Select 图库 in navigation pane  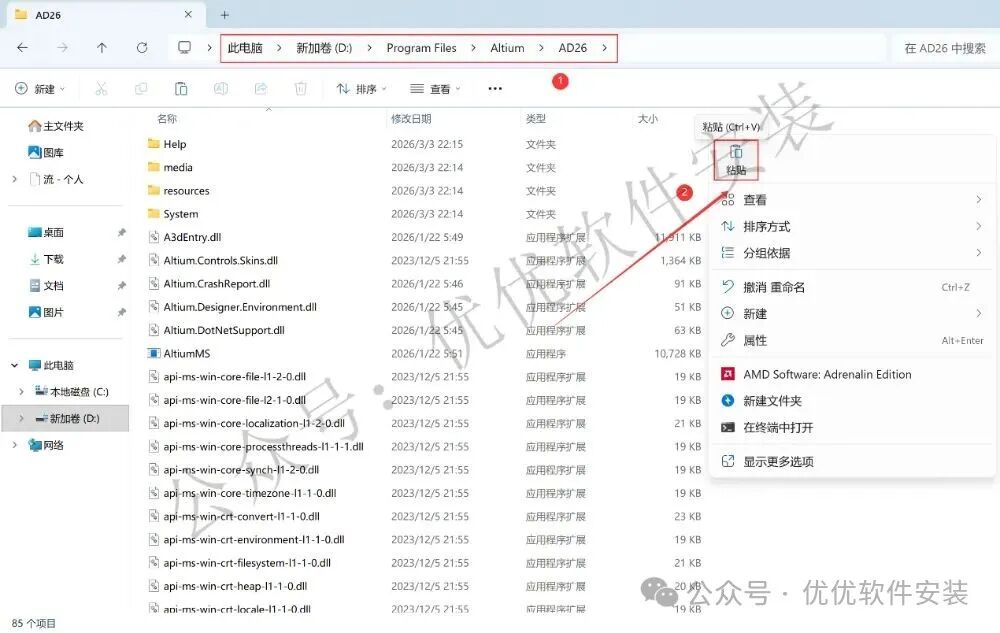(x=46, y=152)
